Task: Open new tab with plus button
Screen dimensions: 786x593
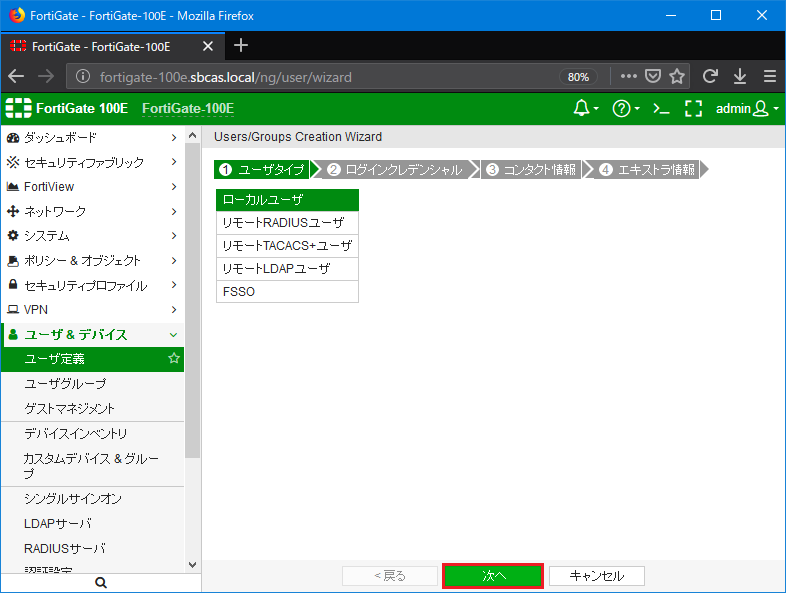Action: 241,45
